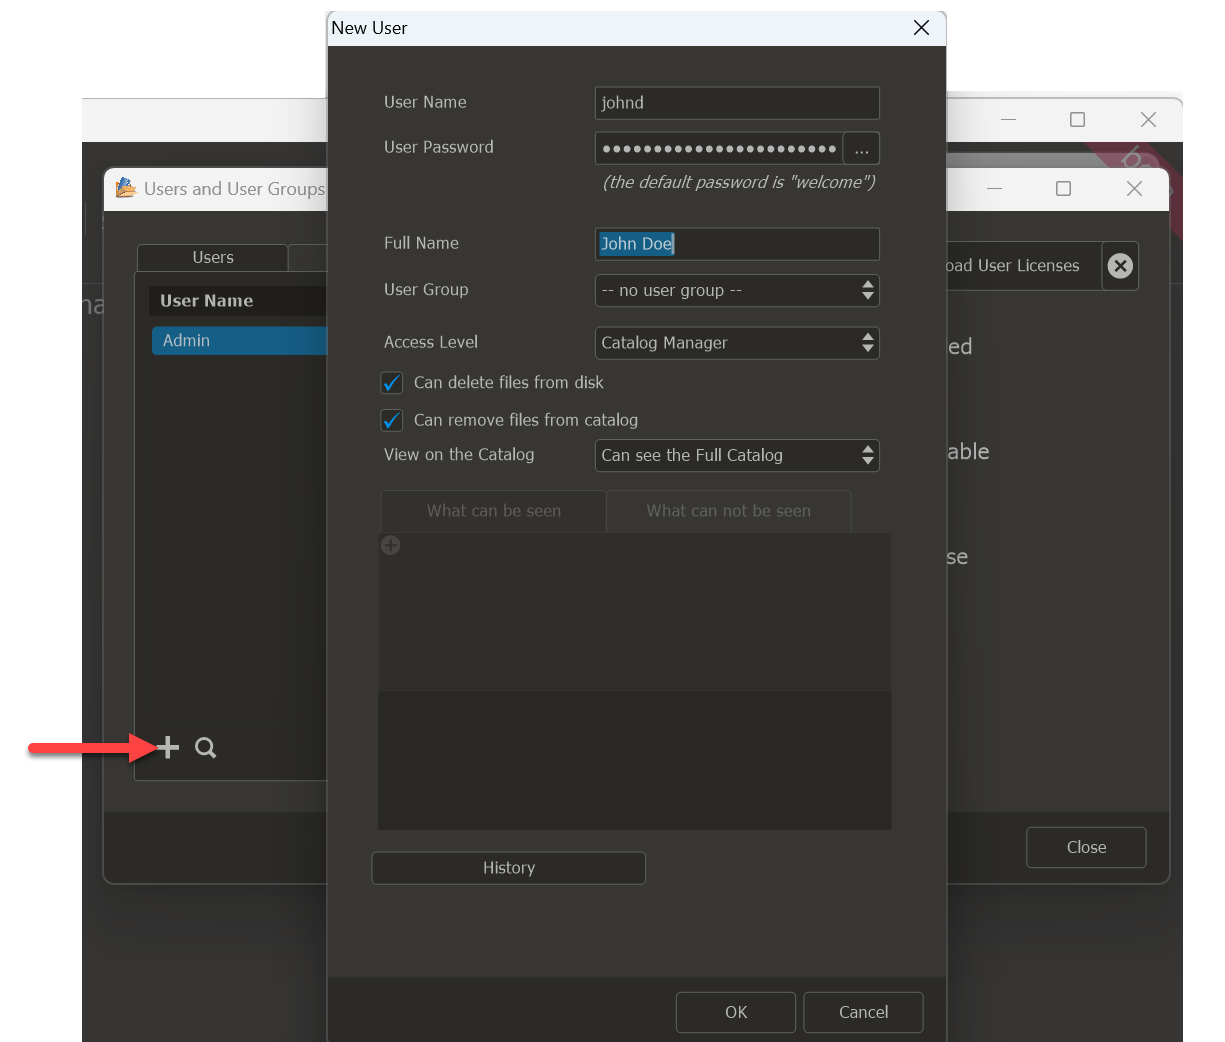Open password options ellipsis button
Viewport: 1225px width, 1042px height.
(x=861, y=149)
